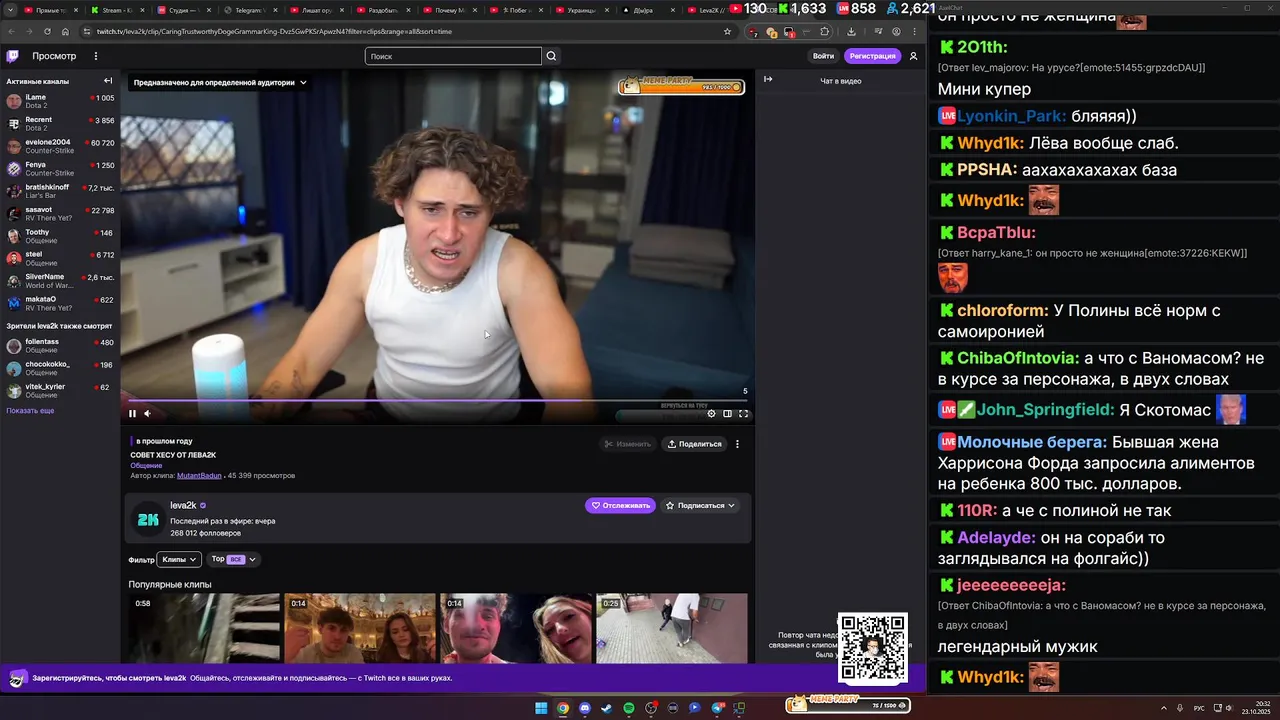The height and width of the screenshot is (720, 1280).
Task: Click the Войти login button
Action: pos(823,56)
